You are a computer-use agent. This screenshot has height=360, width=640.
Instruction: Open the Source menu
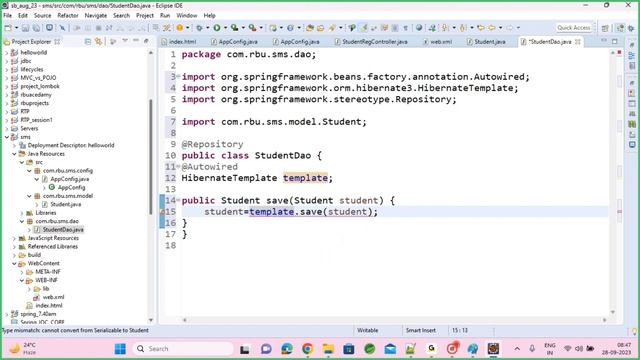(x=42, y=16)
